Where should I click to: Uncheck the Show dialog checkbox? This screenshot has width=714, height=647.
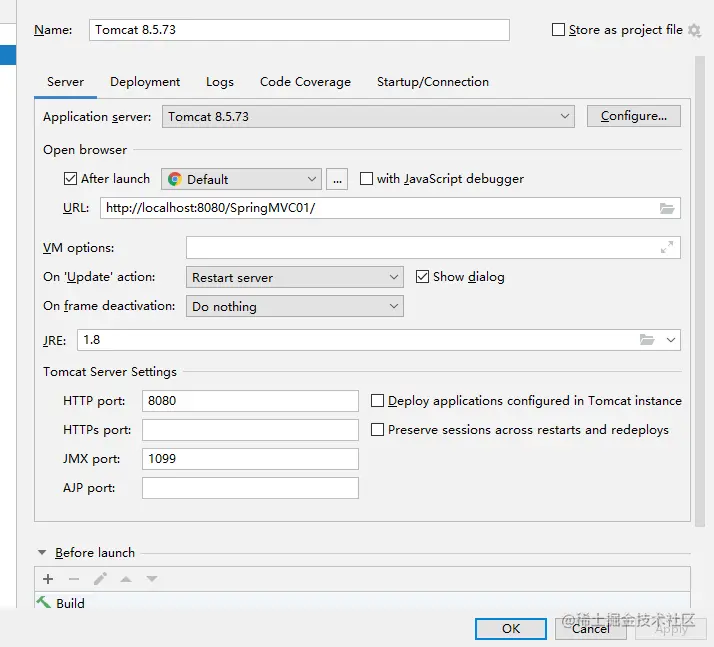click(422, 276)
